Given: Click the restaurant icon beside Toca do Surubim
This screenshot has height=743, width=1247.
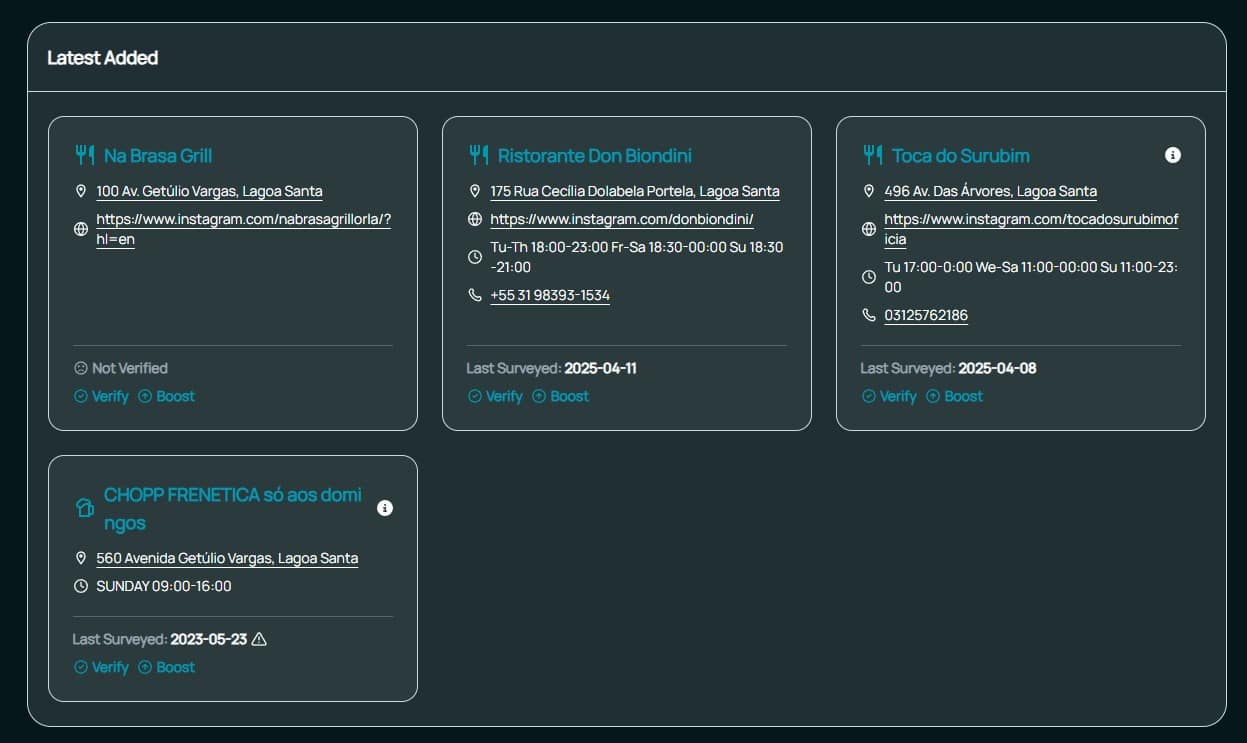Looking at the screenshot, I should click(x=872, y=155).
